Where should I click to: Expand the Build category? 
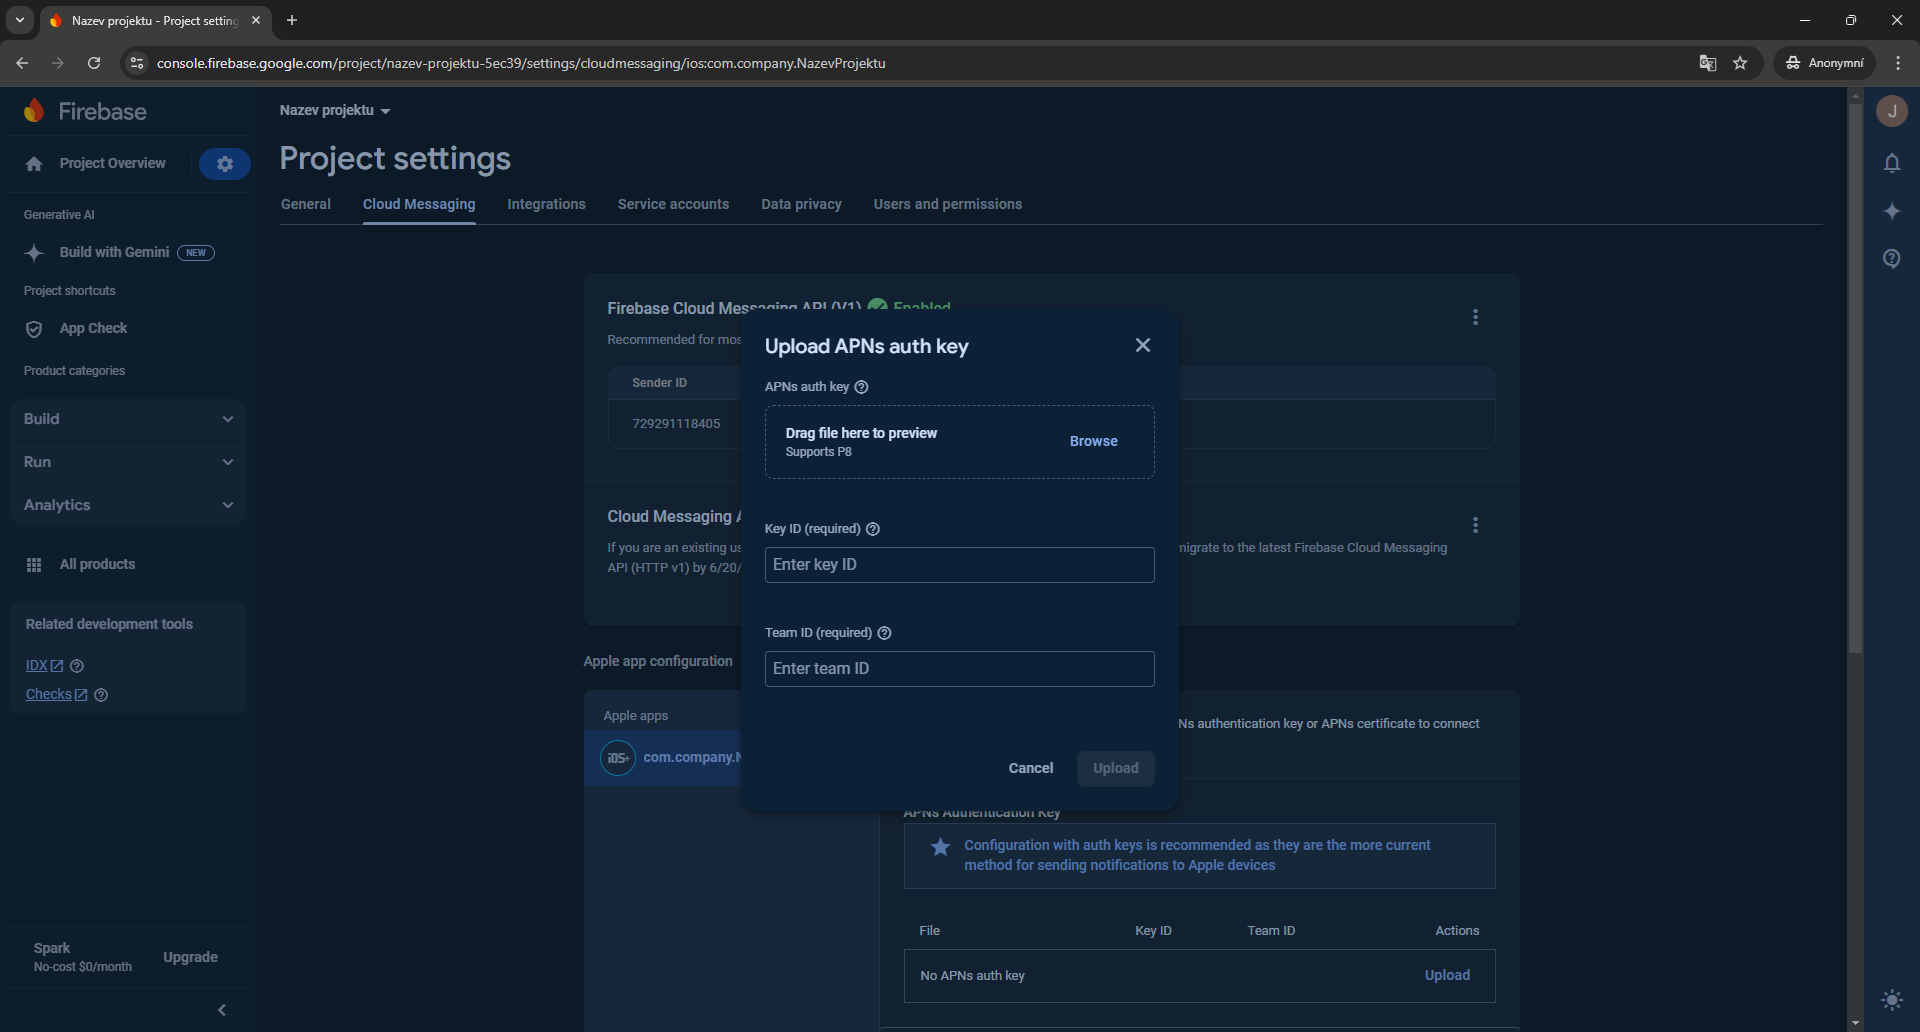128,419
